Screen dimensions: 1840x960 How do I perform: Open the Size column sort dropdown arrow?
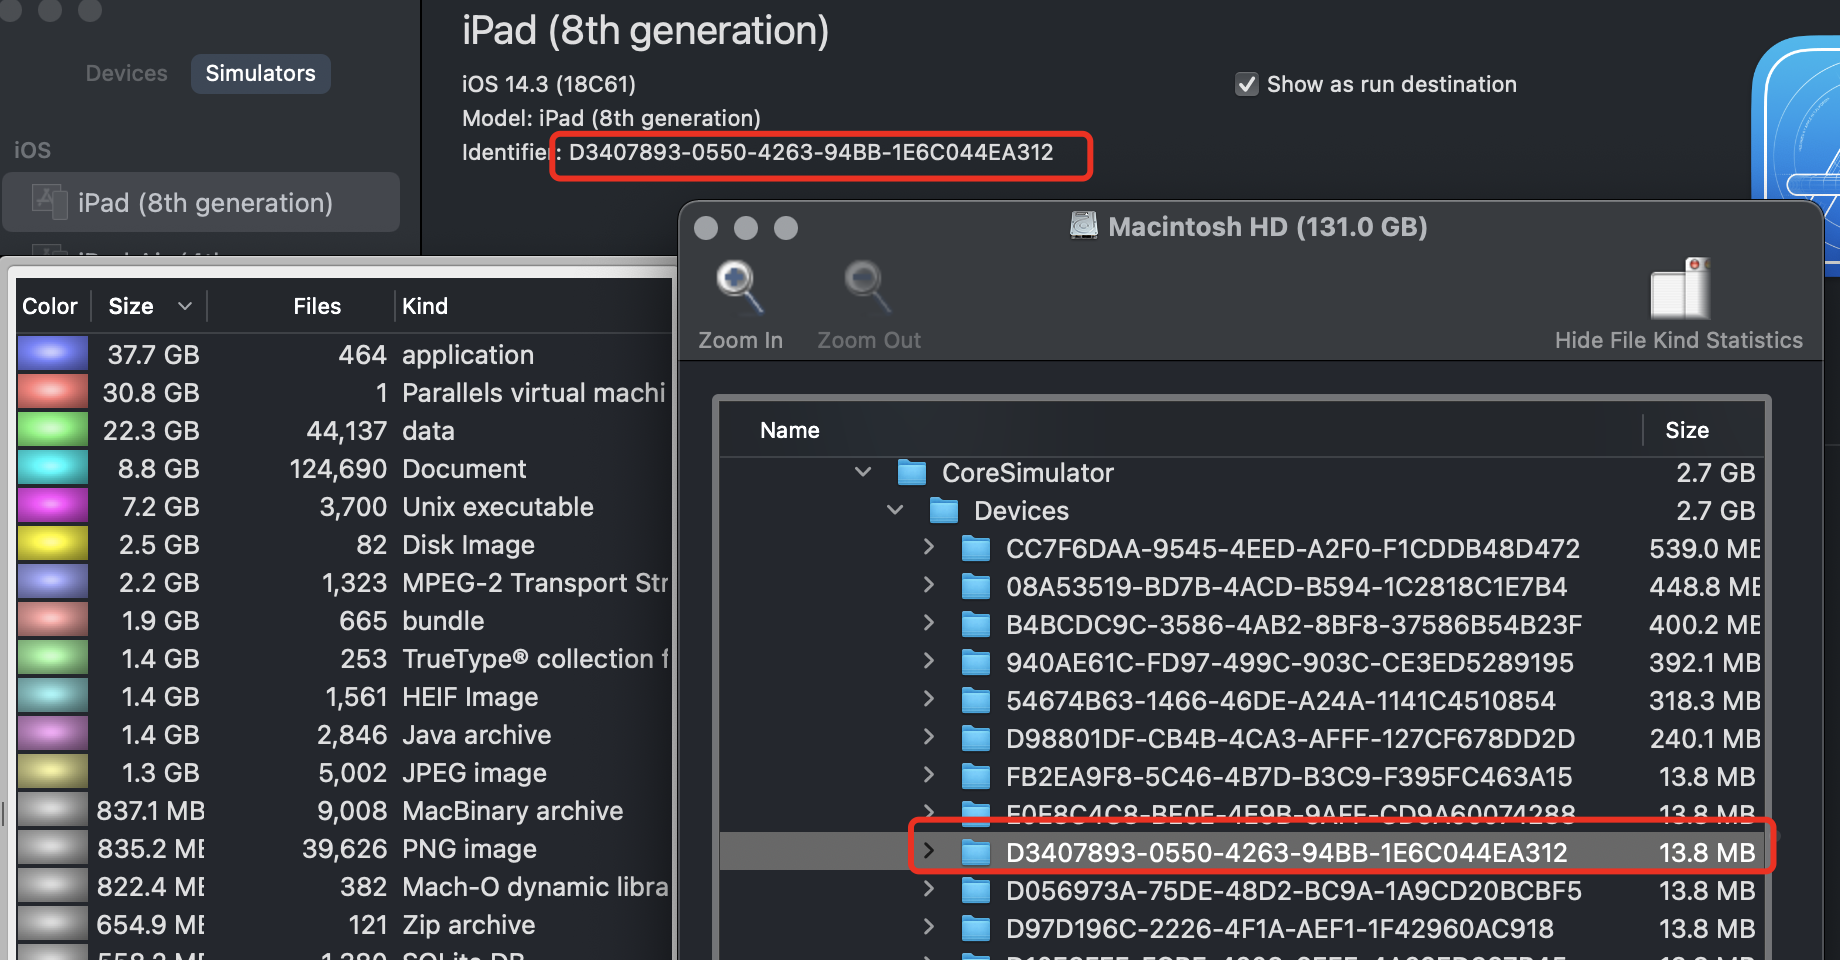(x=184, y=306)
